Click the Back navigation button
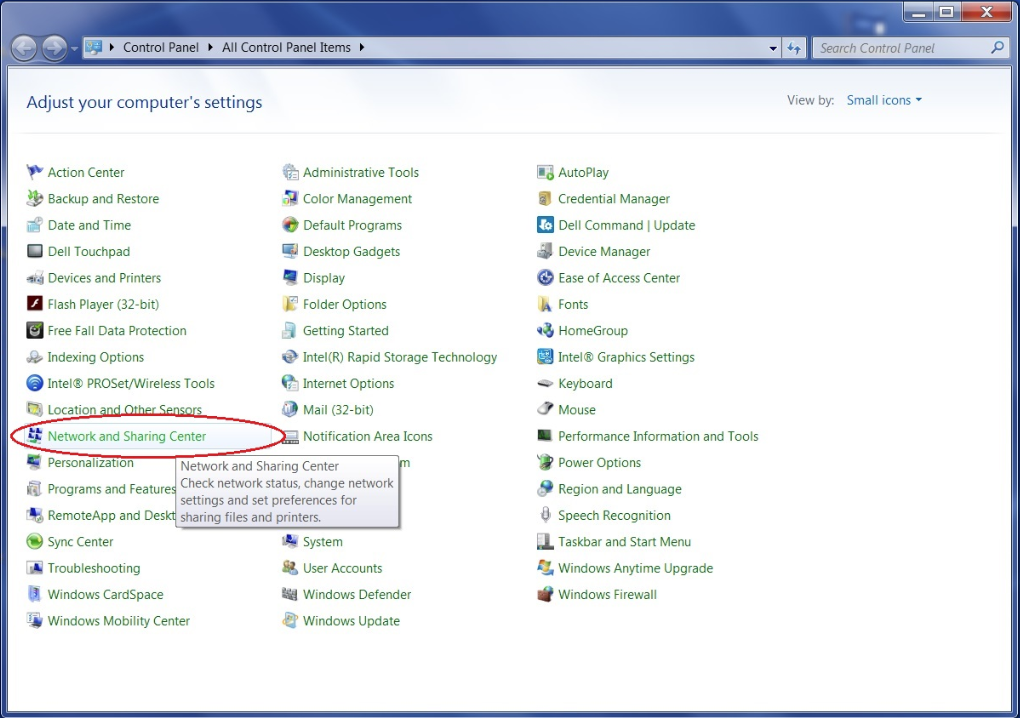The width and height of the screenshot is (1020, 718). pos(24,48)
